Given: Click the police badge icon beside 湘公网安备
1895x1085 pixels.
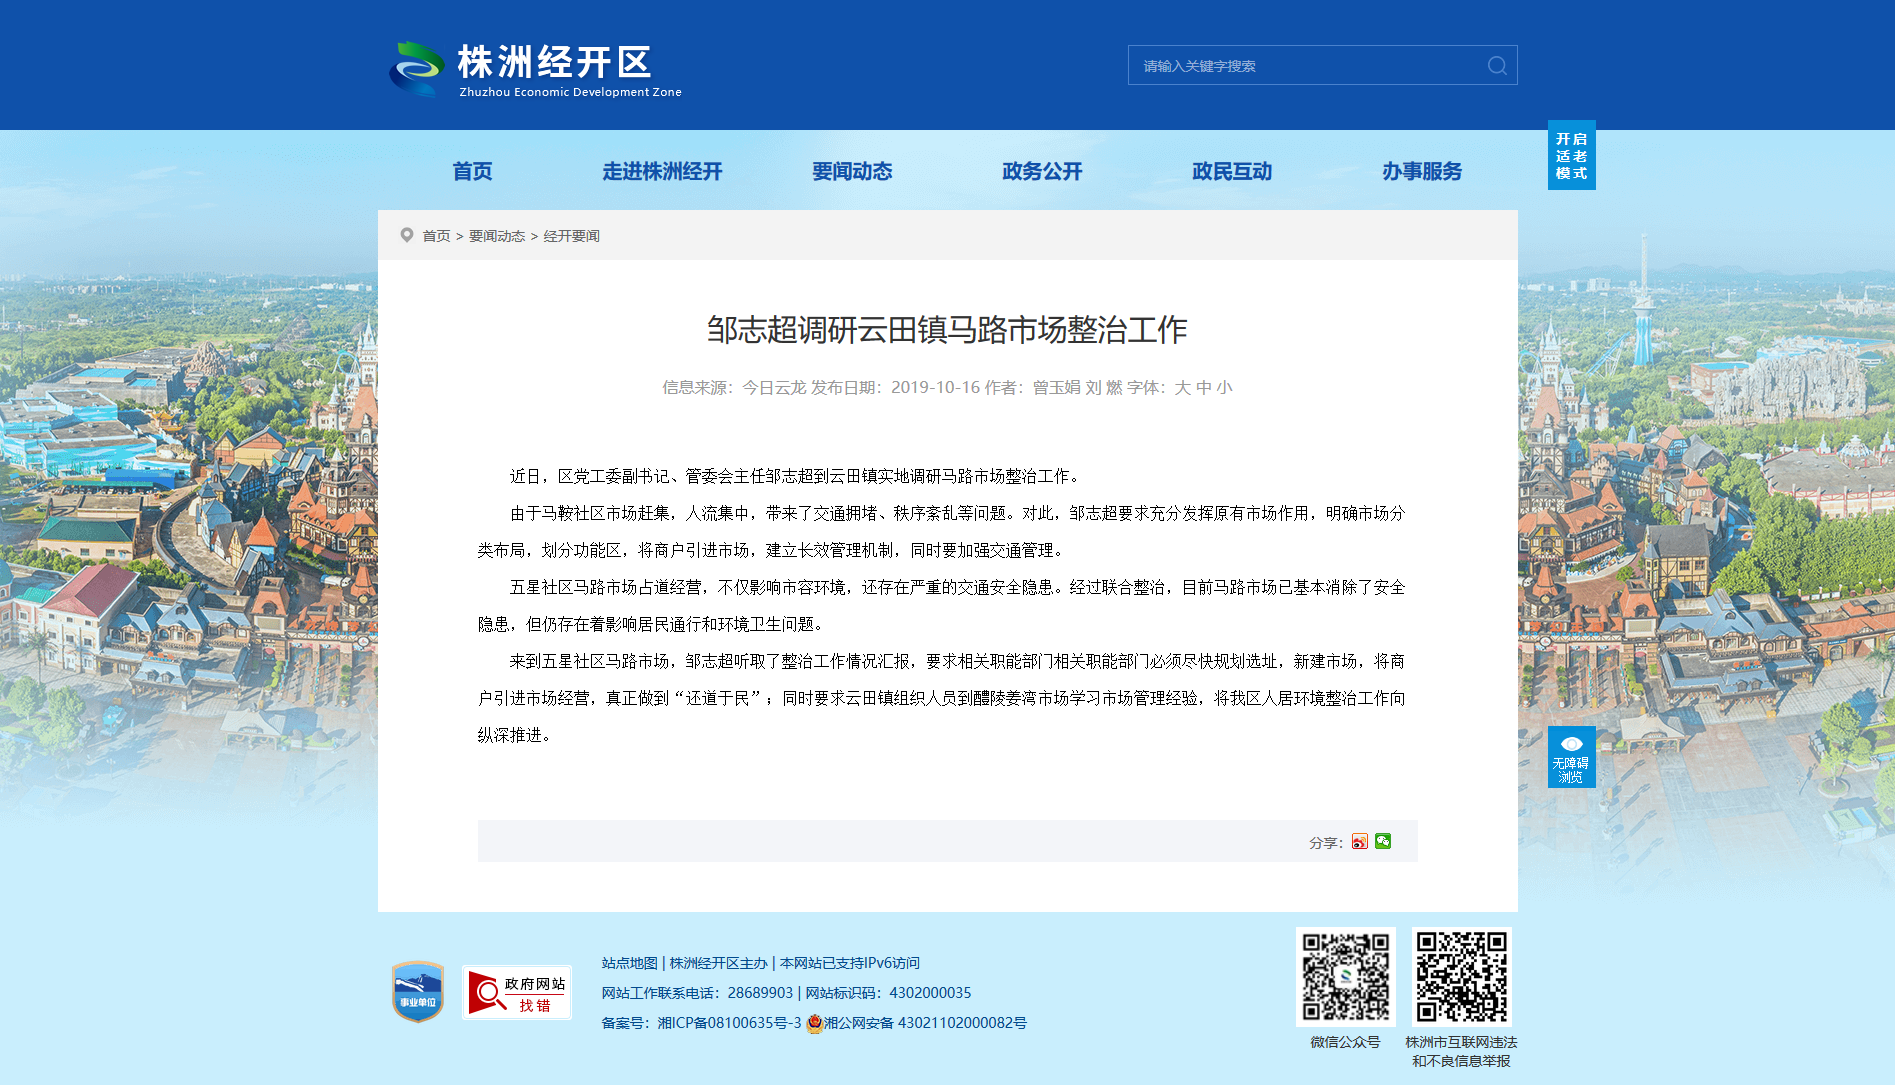Looking at the screenshot, I should pyautogui.click(x=815, y=1023).
